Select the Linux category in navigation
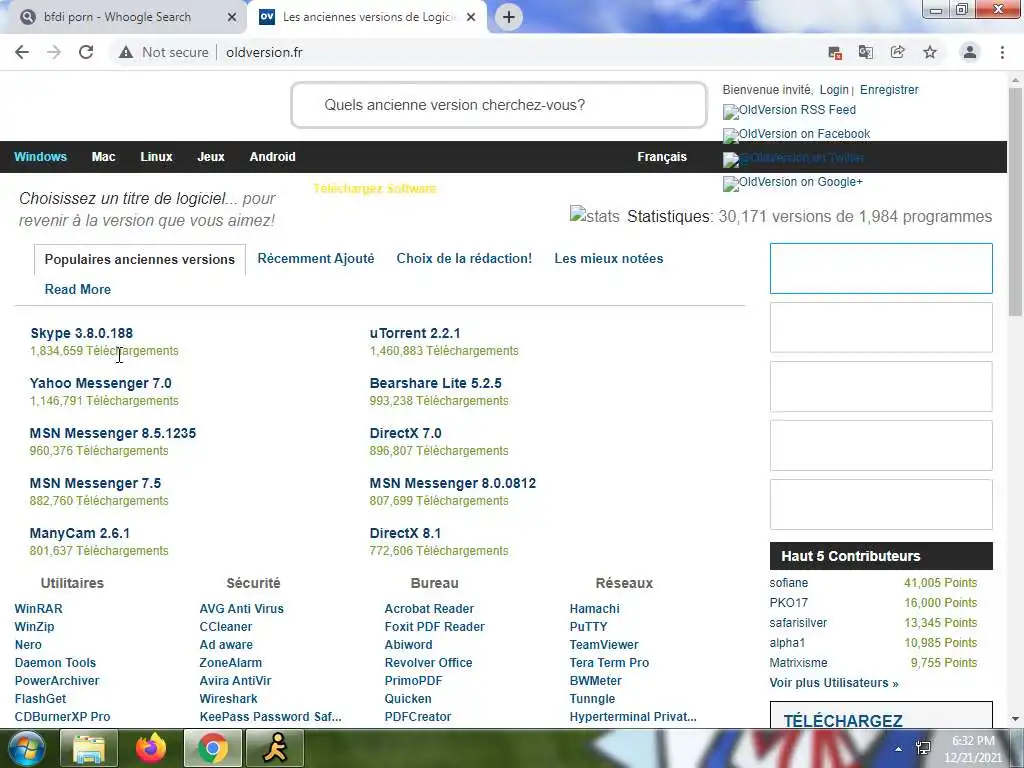This screenshot has height=768, width=1024. [156, 157]
